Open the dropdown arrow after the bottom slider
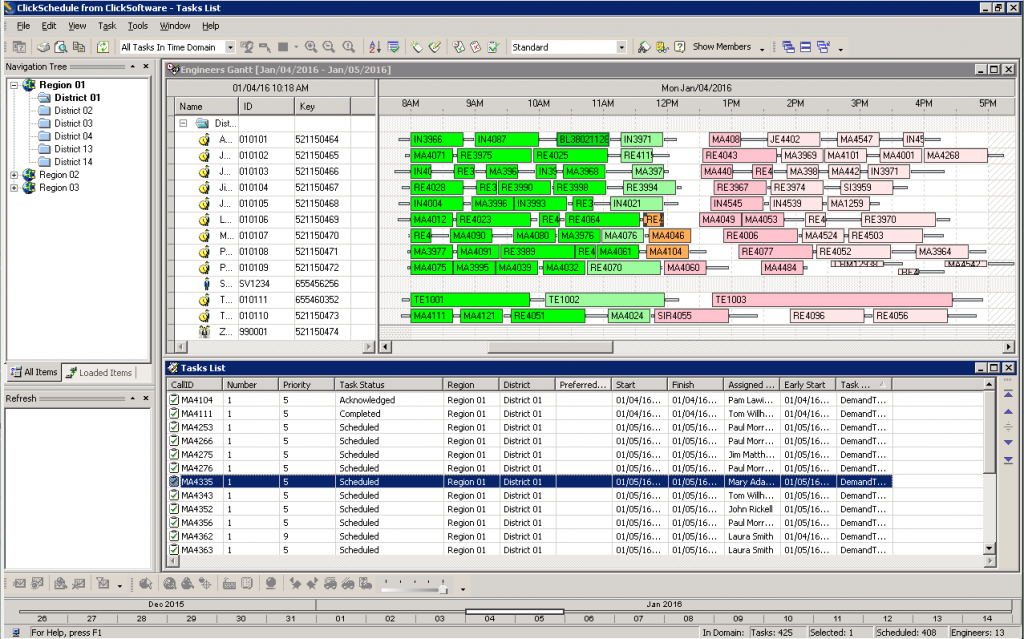This screenshot has height=639, width=1024. point(463,589)
